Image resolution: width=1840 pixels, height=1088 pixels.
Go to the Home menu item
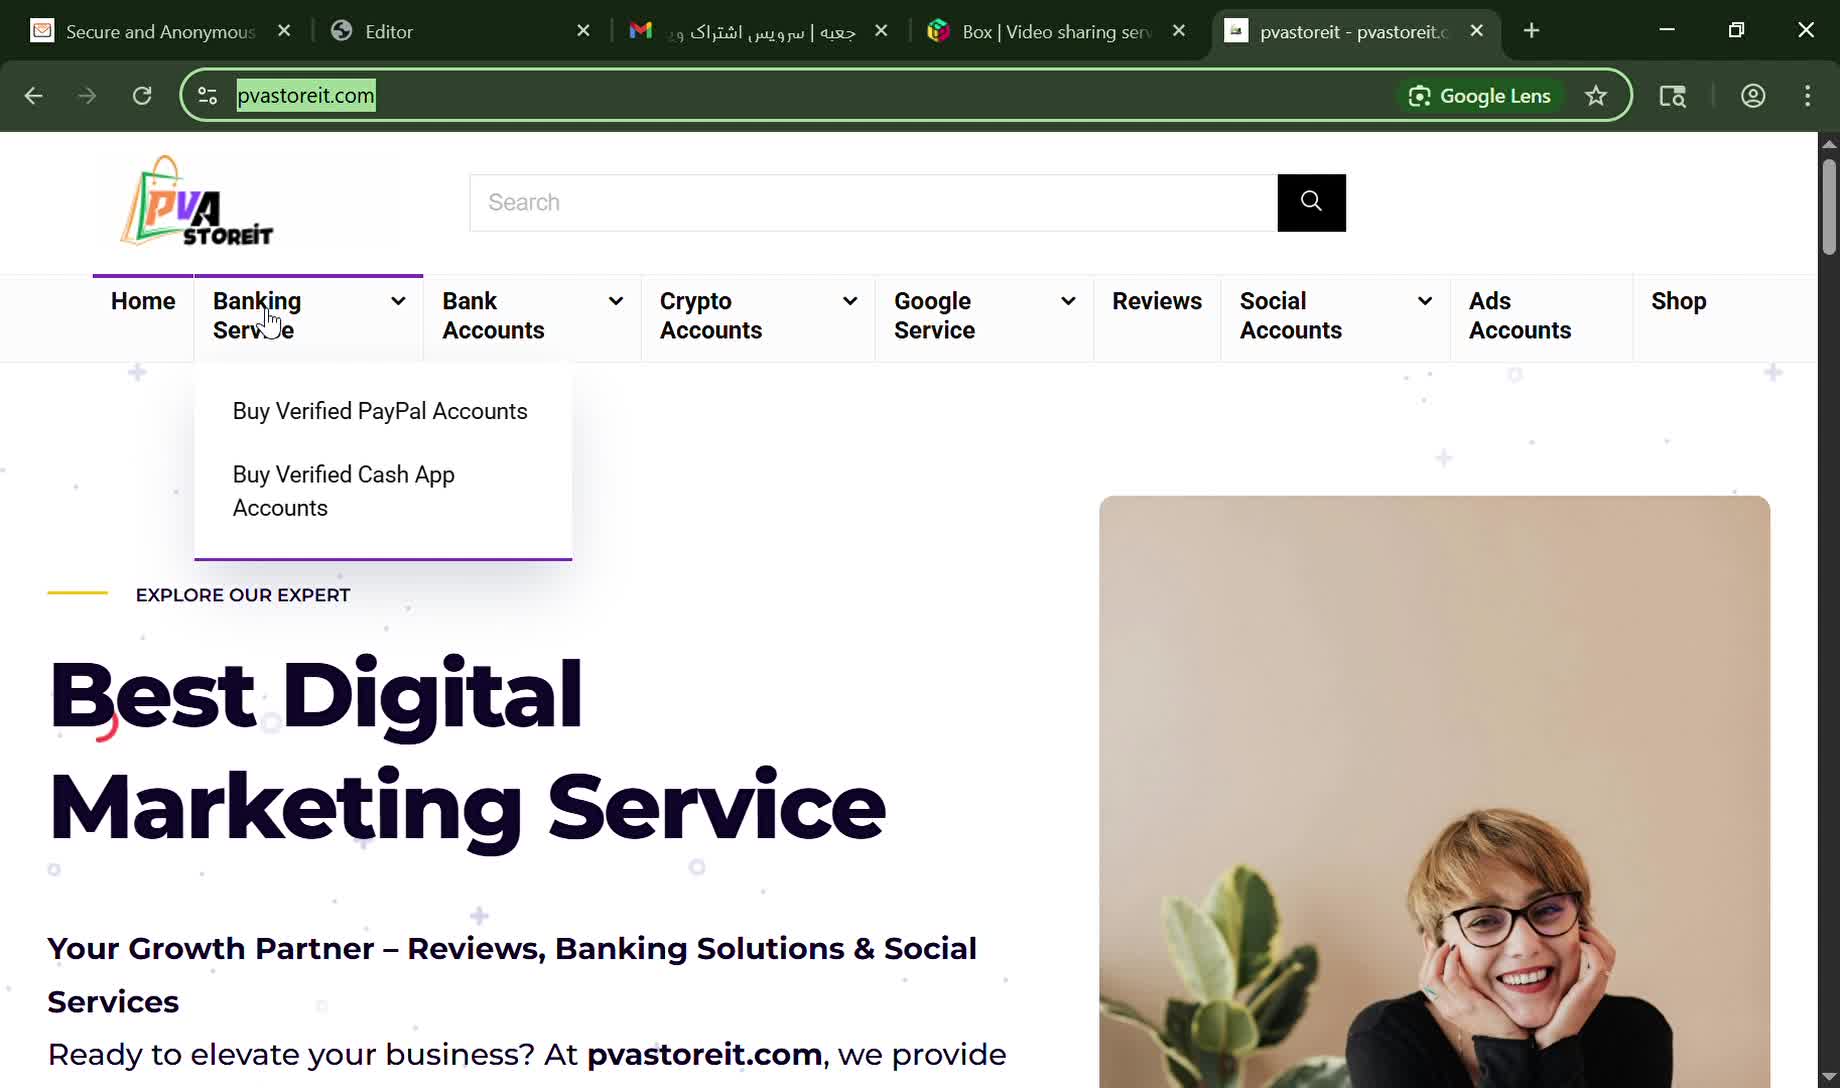tap(143, 301)
